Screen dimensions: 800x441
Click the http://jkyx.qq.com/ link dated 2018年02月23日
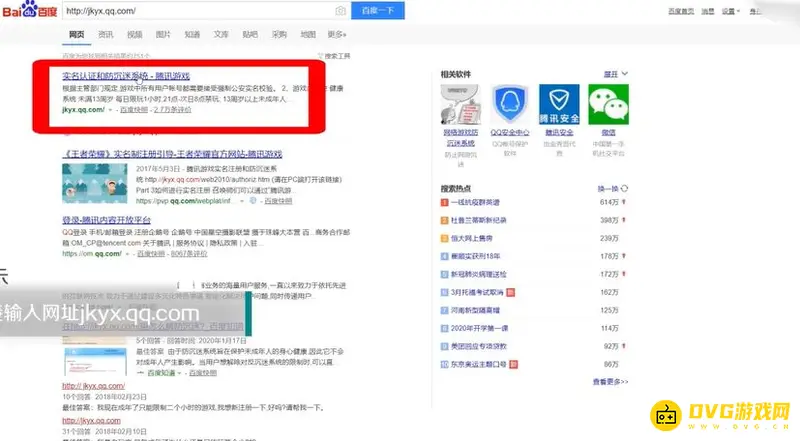93,386
